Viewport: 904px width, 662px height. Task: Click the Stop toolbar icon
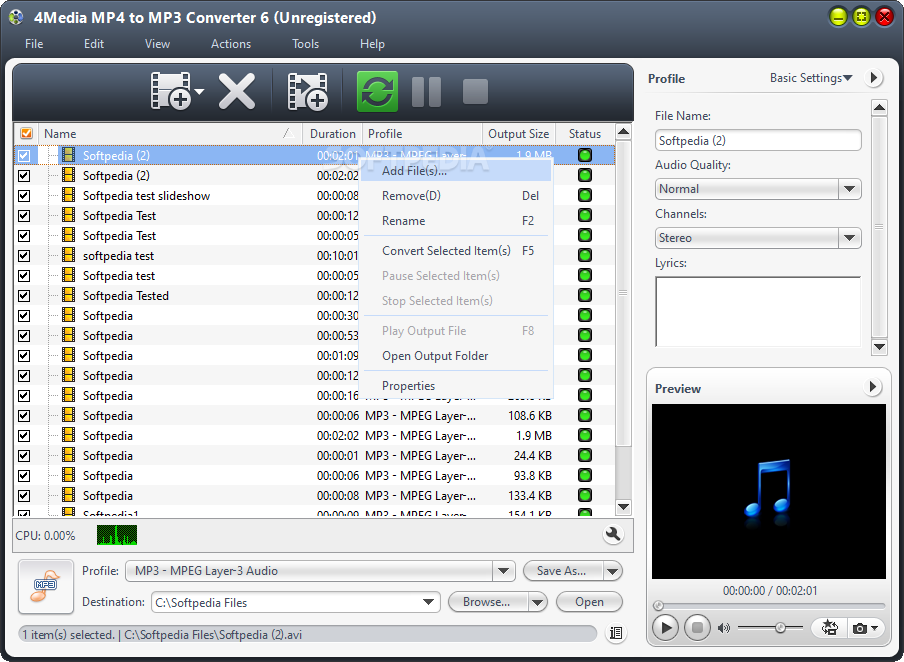[x=475, y=91]
